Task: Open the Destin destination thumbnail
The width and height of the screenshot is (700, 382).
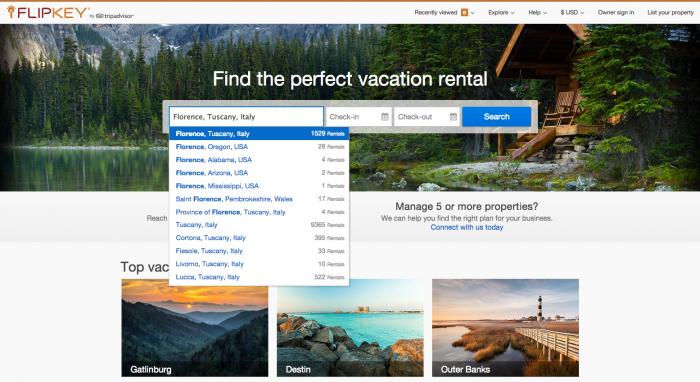Action: coord(350,328)
